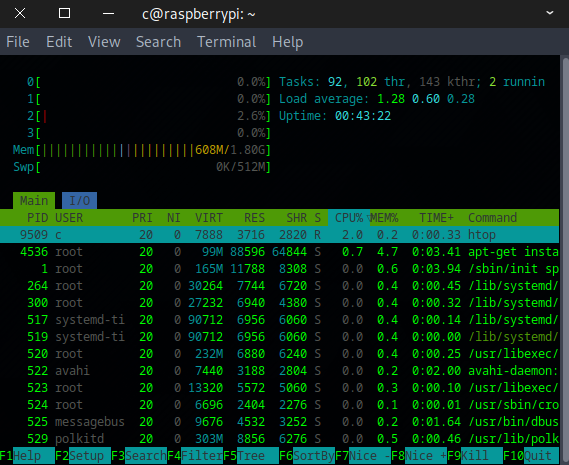Select process row with PID 300
Screen dimensions: 569x465
[x=279, y=303]
